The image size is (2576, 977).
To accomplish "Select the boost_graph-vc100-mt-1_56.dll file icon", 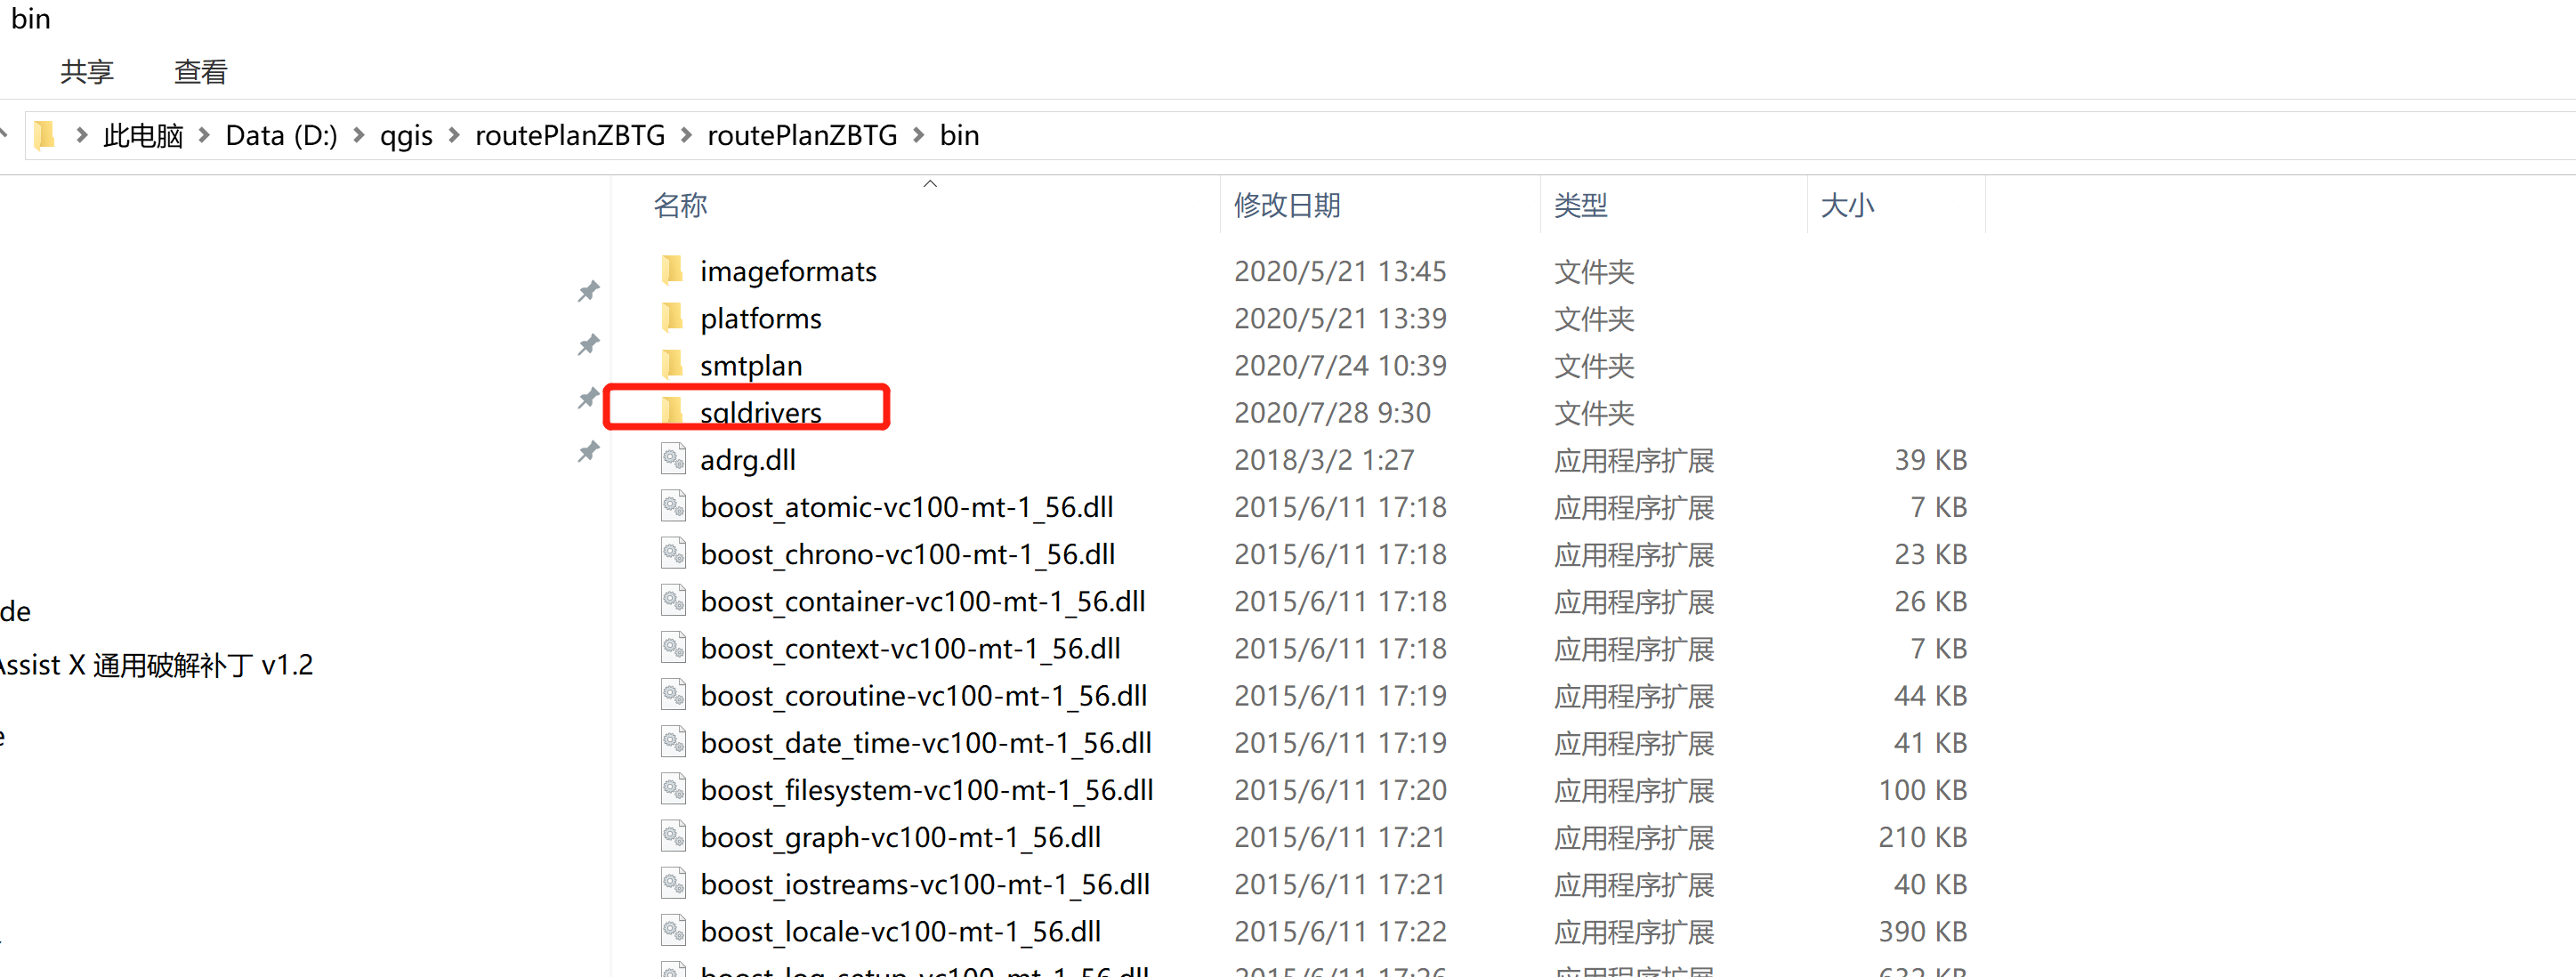I will (x=673, y=836).
